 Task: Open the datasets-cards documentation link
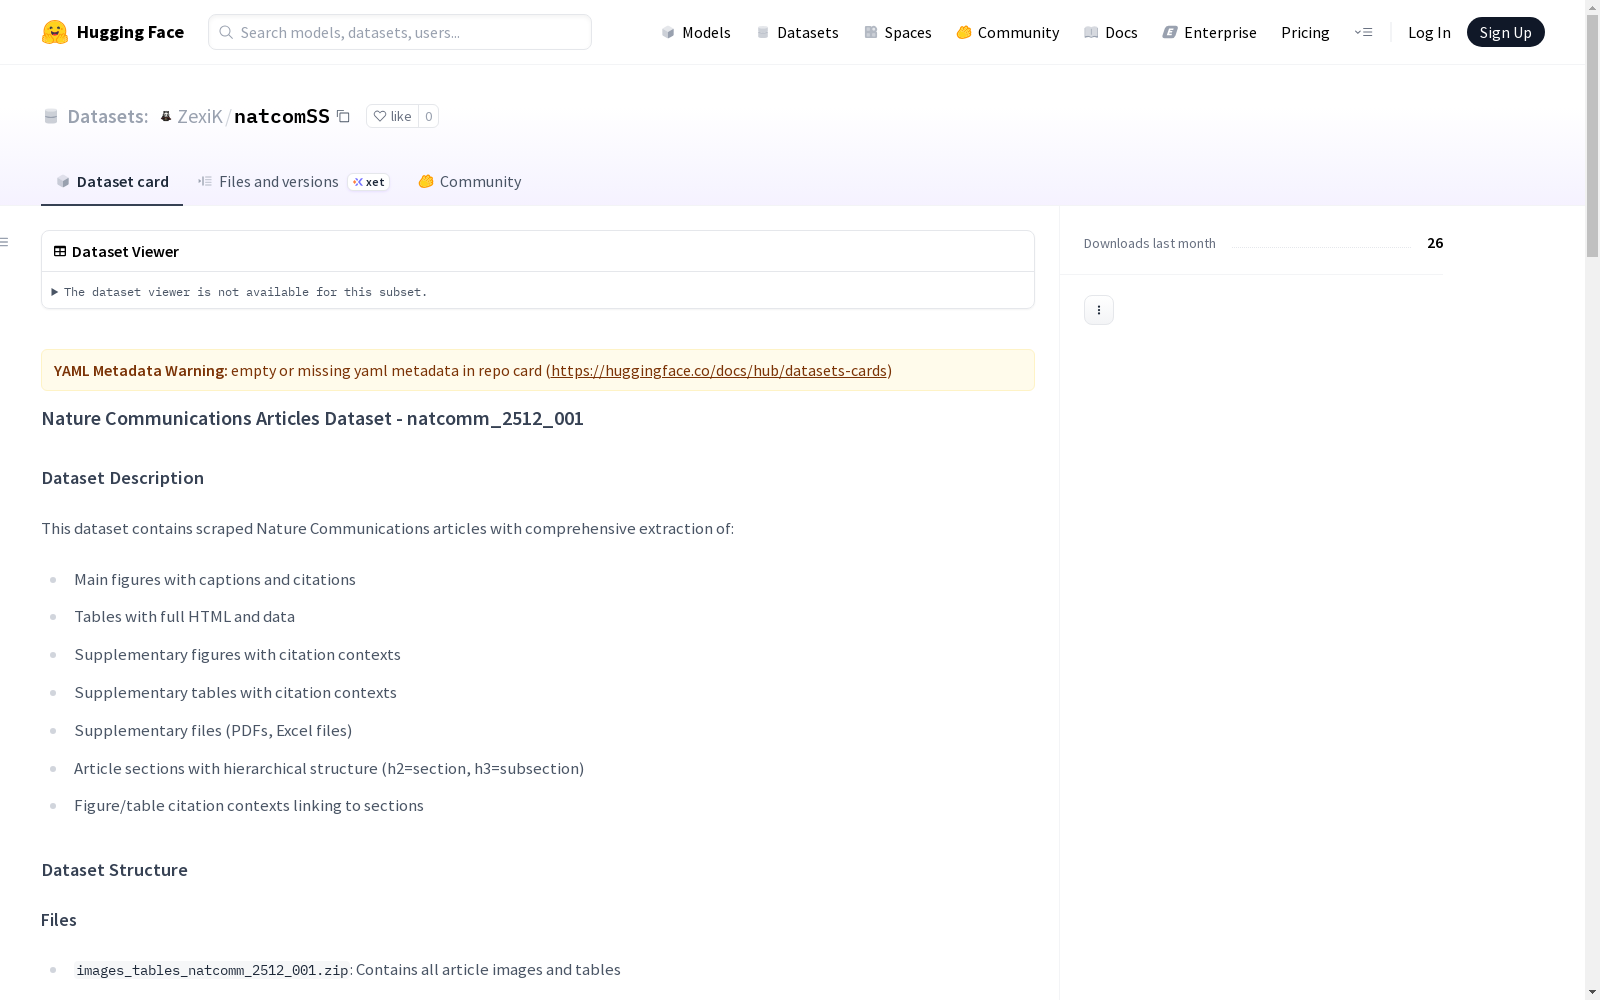pyautogui.click(x=719, y=370)
